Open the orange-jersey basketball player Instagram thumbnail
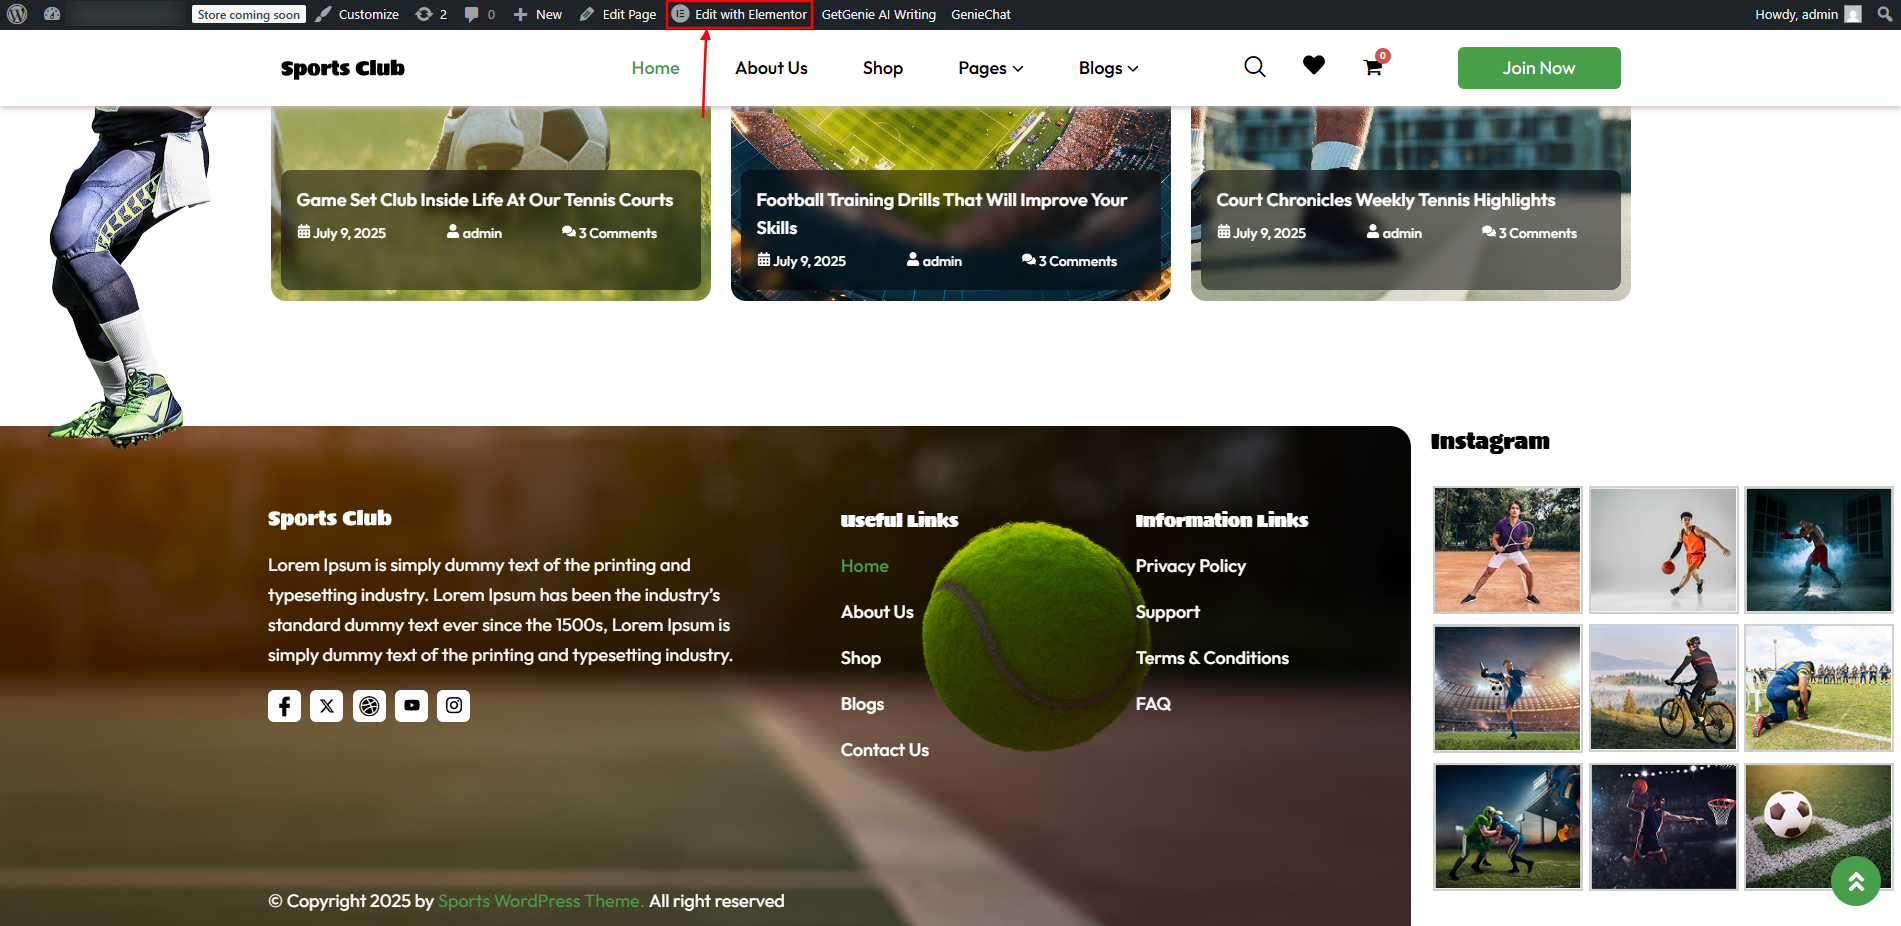Screen dimensions: 1901x926 1663,550
